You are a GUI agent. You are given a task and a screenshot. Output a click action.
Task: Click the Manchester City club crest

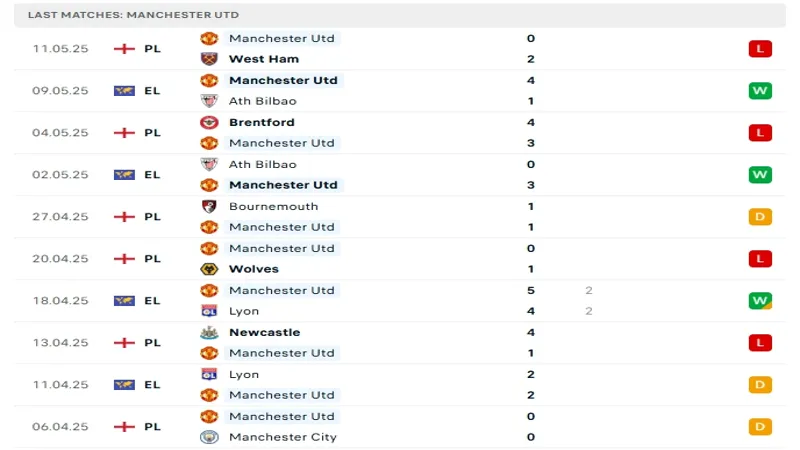tap(209, 437)
